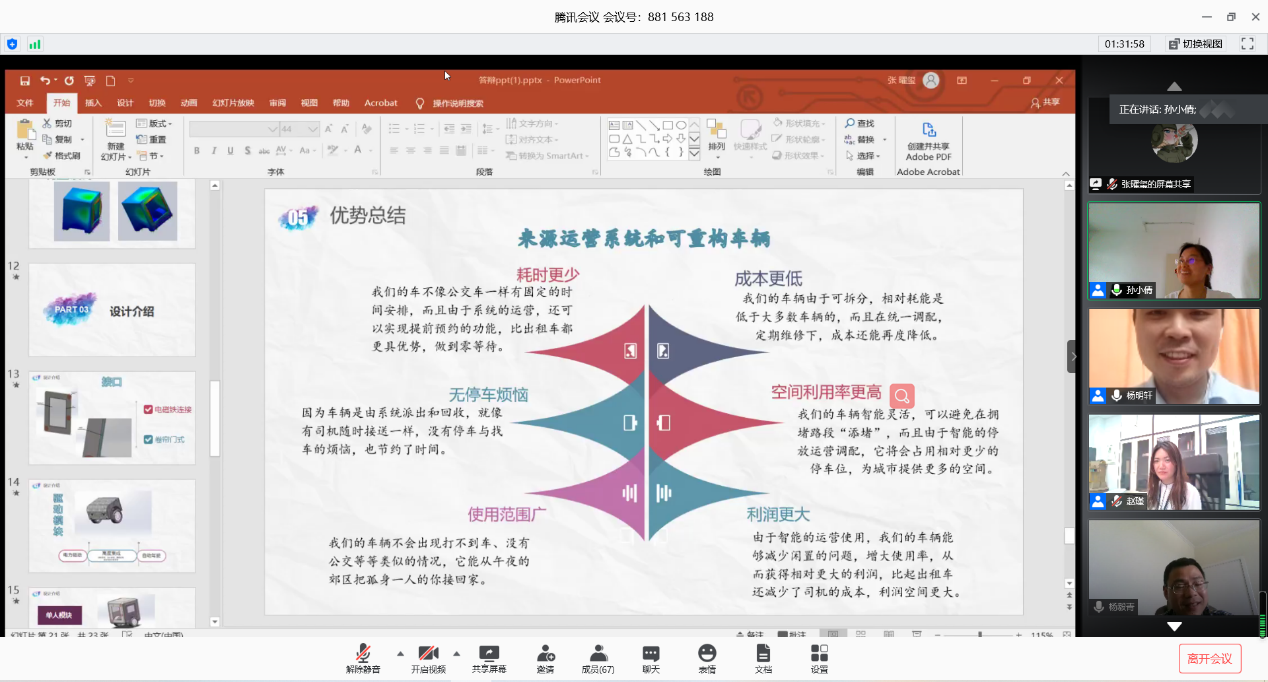Open the 聊天 chat panel
The height and width of the screenshot is (682, 1268).
point(651,656)
